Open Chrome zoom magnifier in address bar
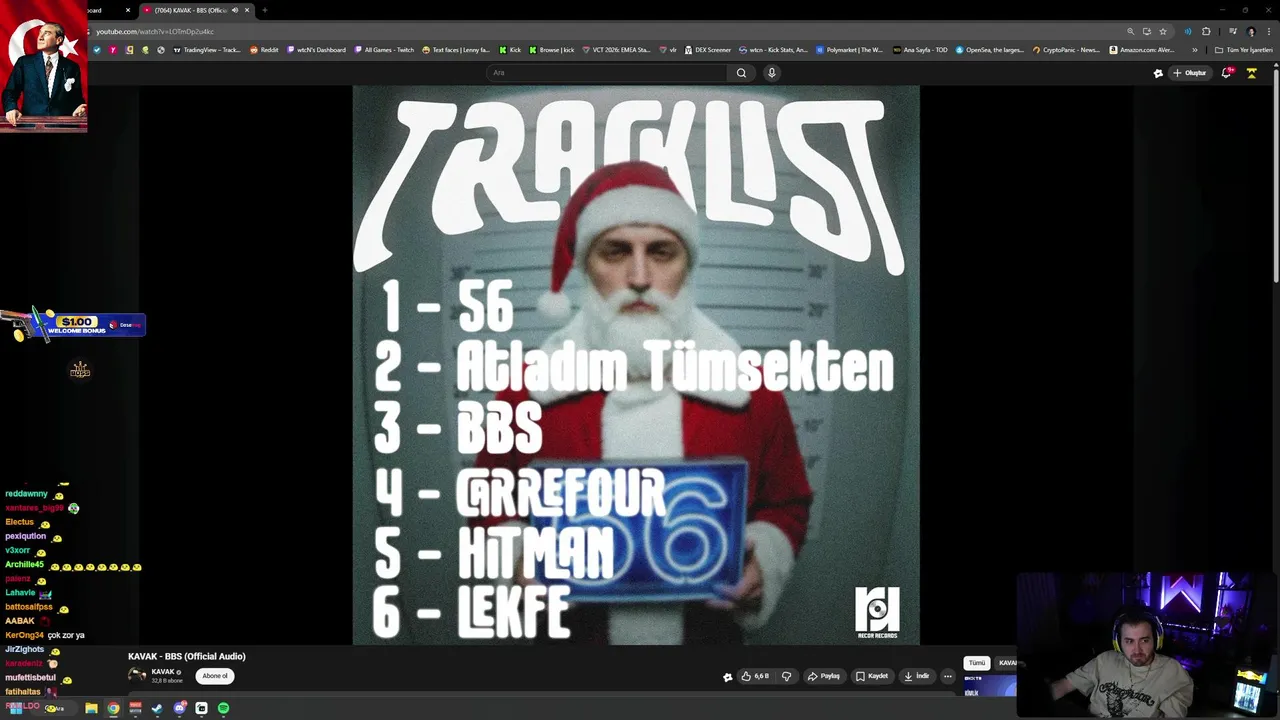Screen dimensions: 1280x720 click(x=1130, y=31)
